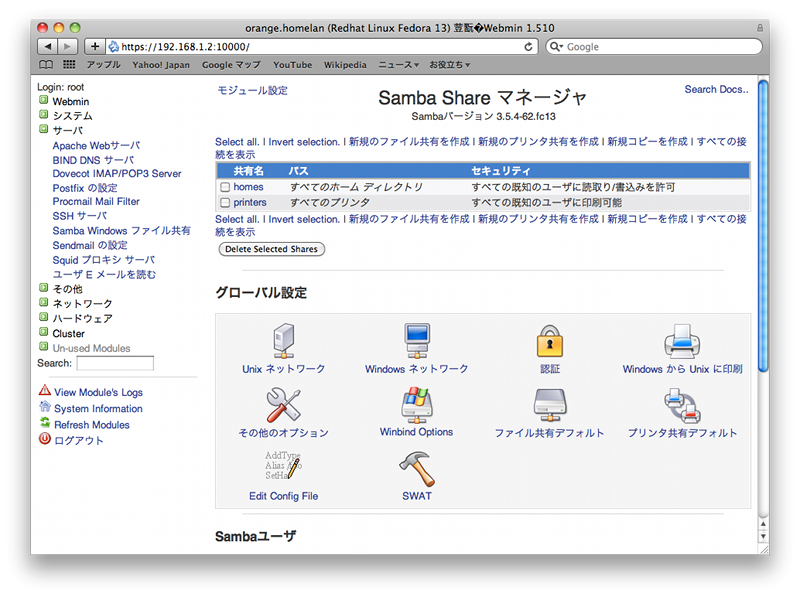Expand the Webmin category in sidebar
This screenshot has height=597, width=800.
(x=44, y=101)
